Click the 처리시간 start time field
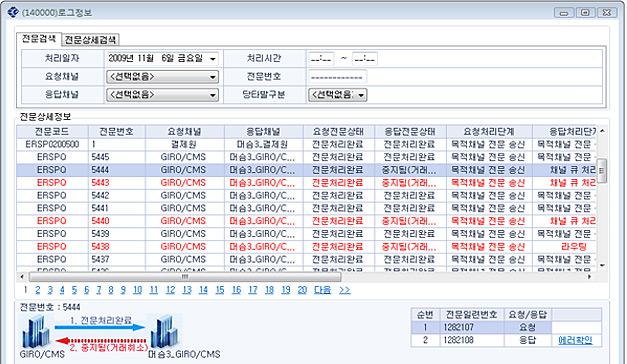Viewport: 627px width, 364px height. coord(321,59)
